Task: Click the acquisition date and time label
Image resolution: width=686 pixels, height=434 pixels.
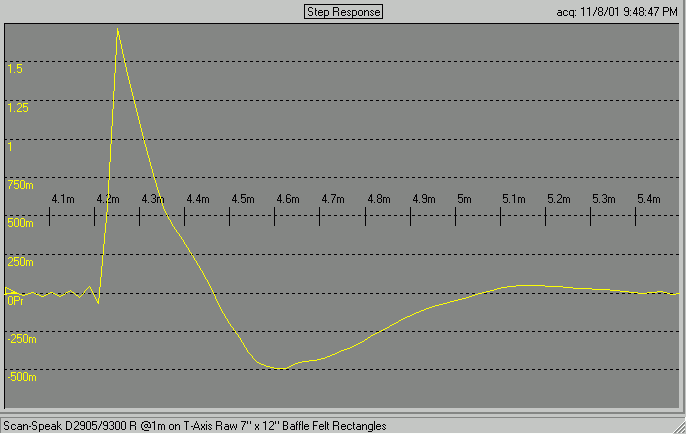Action: click(617, 12)
